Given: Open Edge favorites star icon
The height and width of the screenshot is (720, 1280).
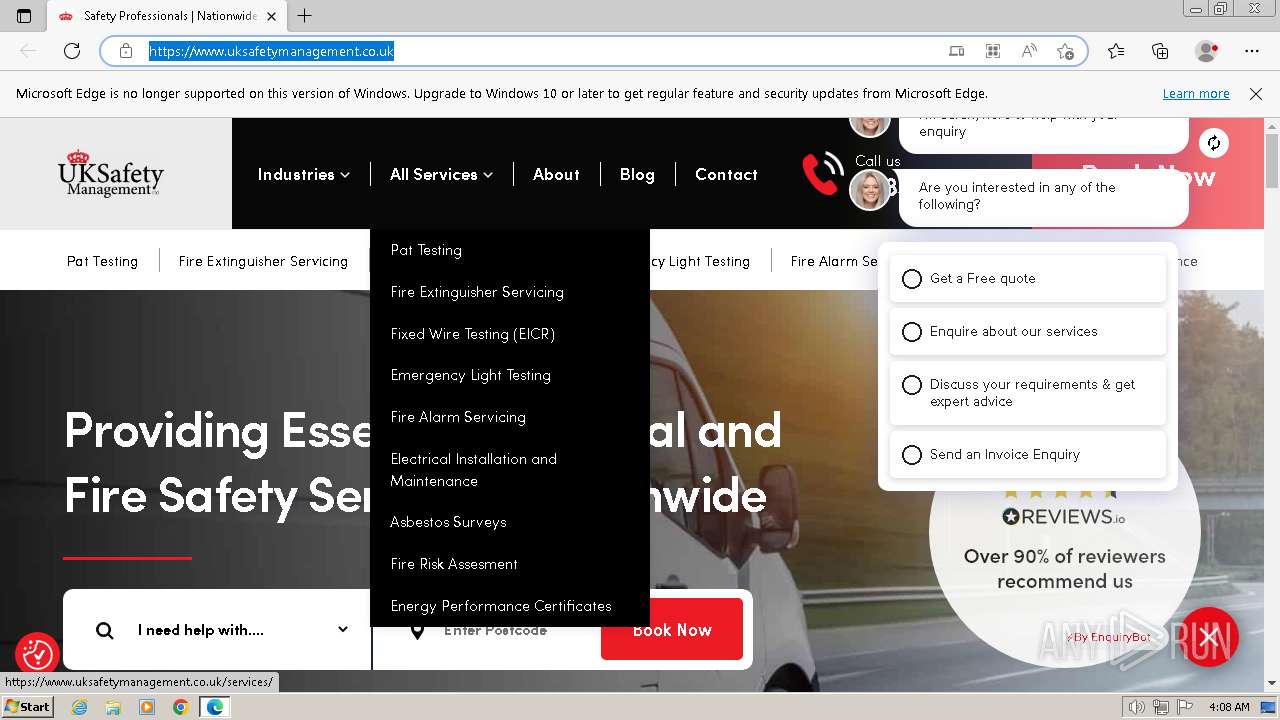Looking at the screenshot, I should [x=1116, y=51].
